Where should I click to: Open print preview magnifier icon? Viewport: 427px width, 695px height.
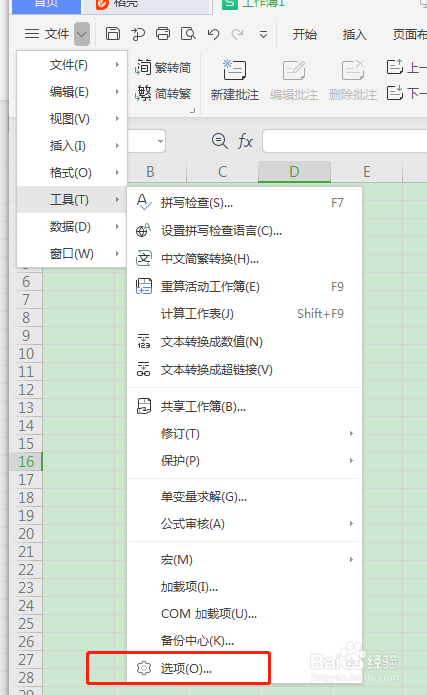(188, 34)
